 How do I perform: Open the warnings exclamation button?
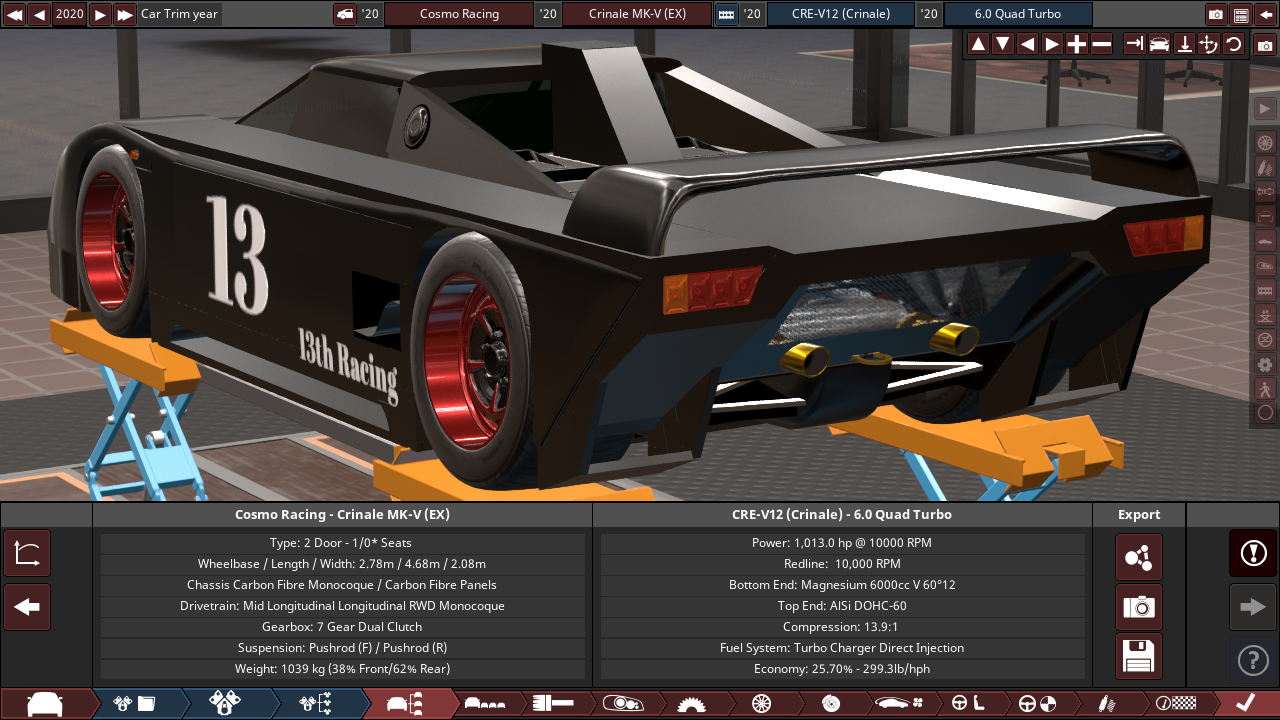point(1253,553)
